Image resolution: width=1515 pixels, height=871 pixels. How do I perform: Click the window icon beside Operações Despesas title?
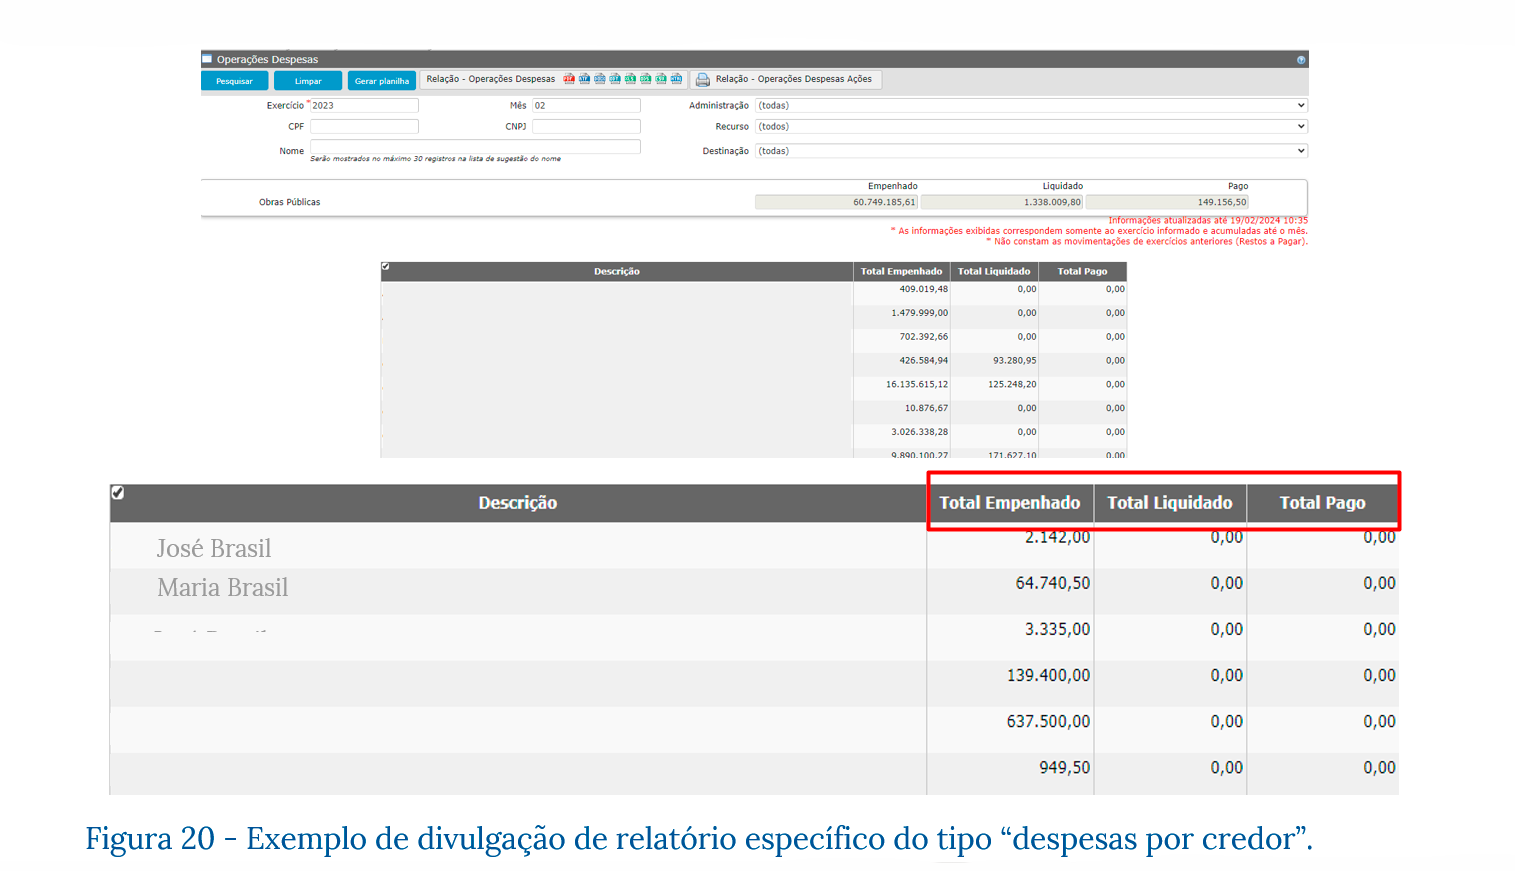tap(207, 59)
